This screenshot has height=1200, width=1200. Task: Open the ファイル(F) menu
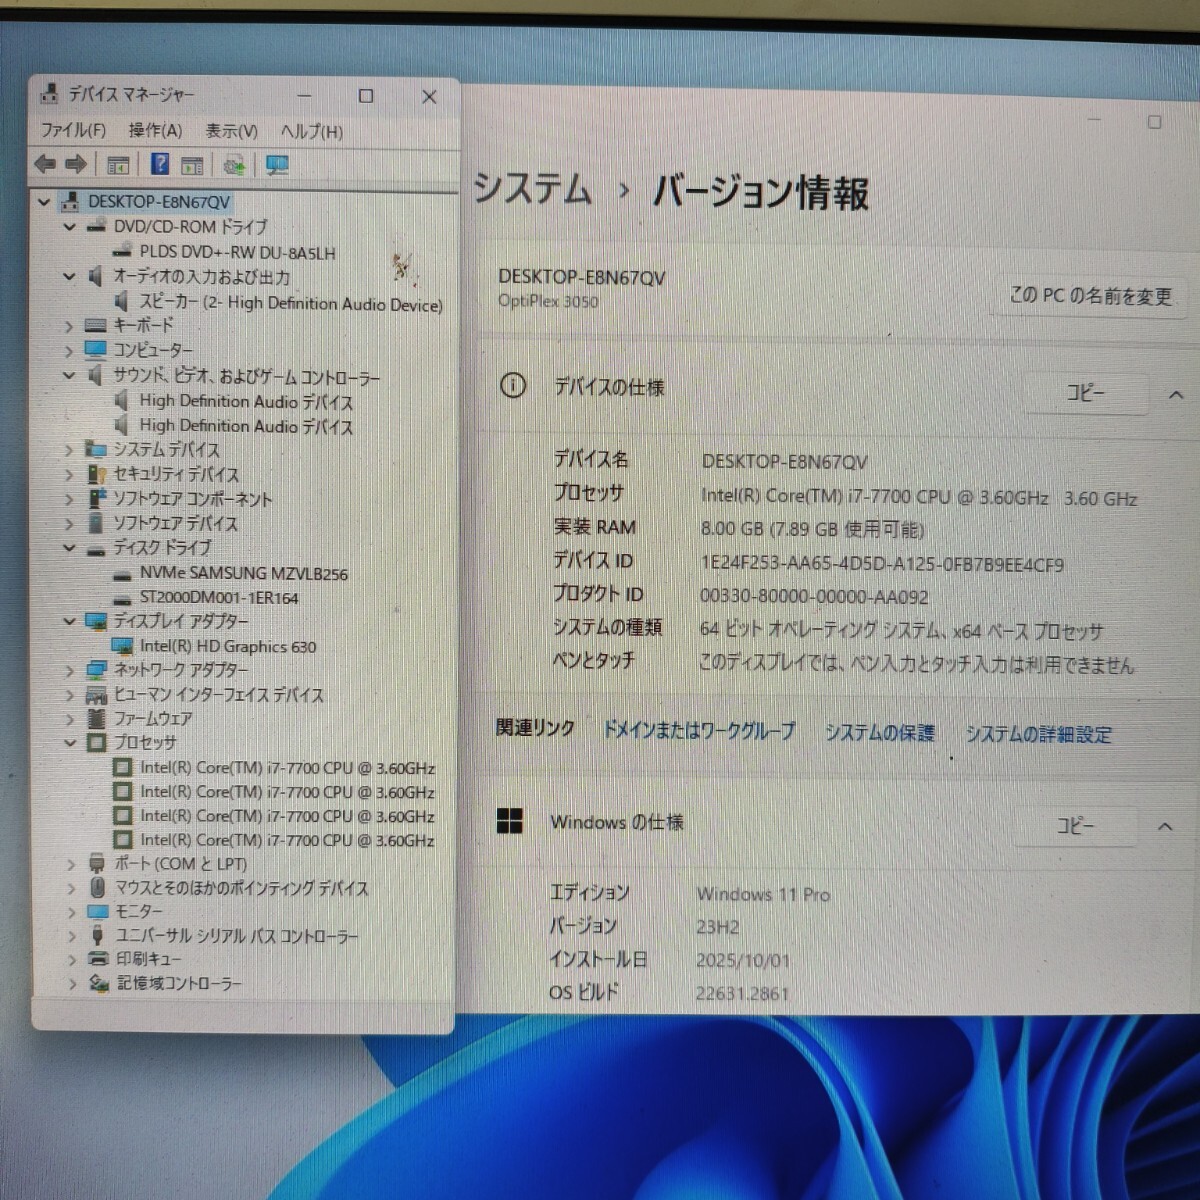tap(73, 131)
